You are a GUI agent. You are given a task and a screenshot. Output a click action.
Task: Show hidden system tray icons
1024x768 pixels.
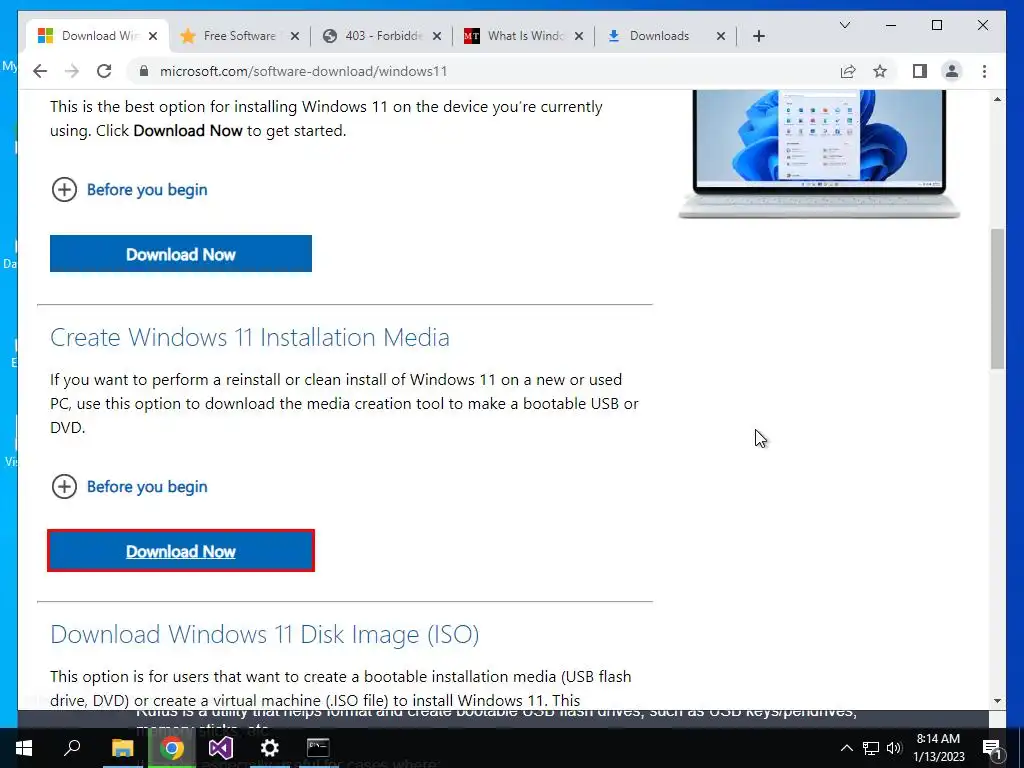pyautogui.click(x=846, y=748)
